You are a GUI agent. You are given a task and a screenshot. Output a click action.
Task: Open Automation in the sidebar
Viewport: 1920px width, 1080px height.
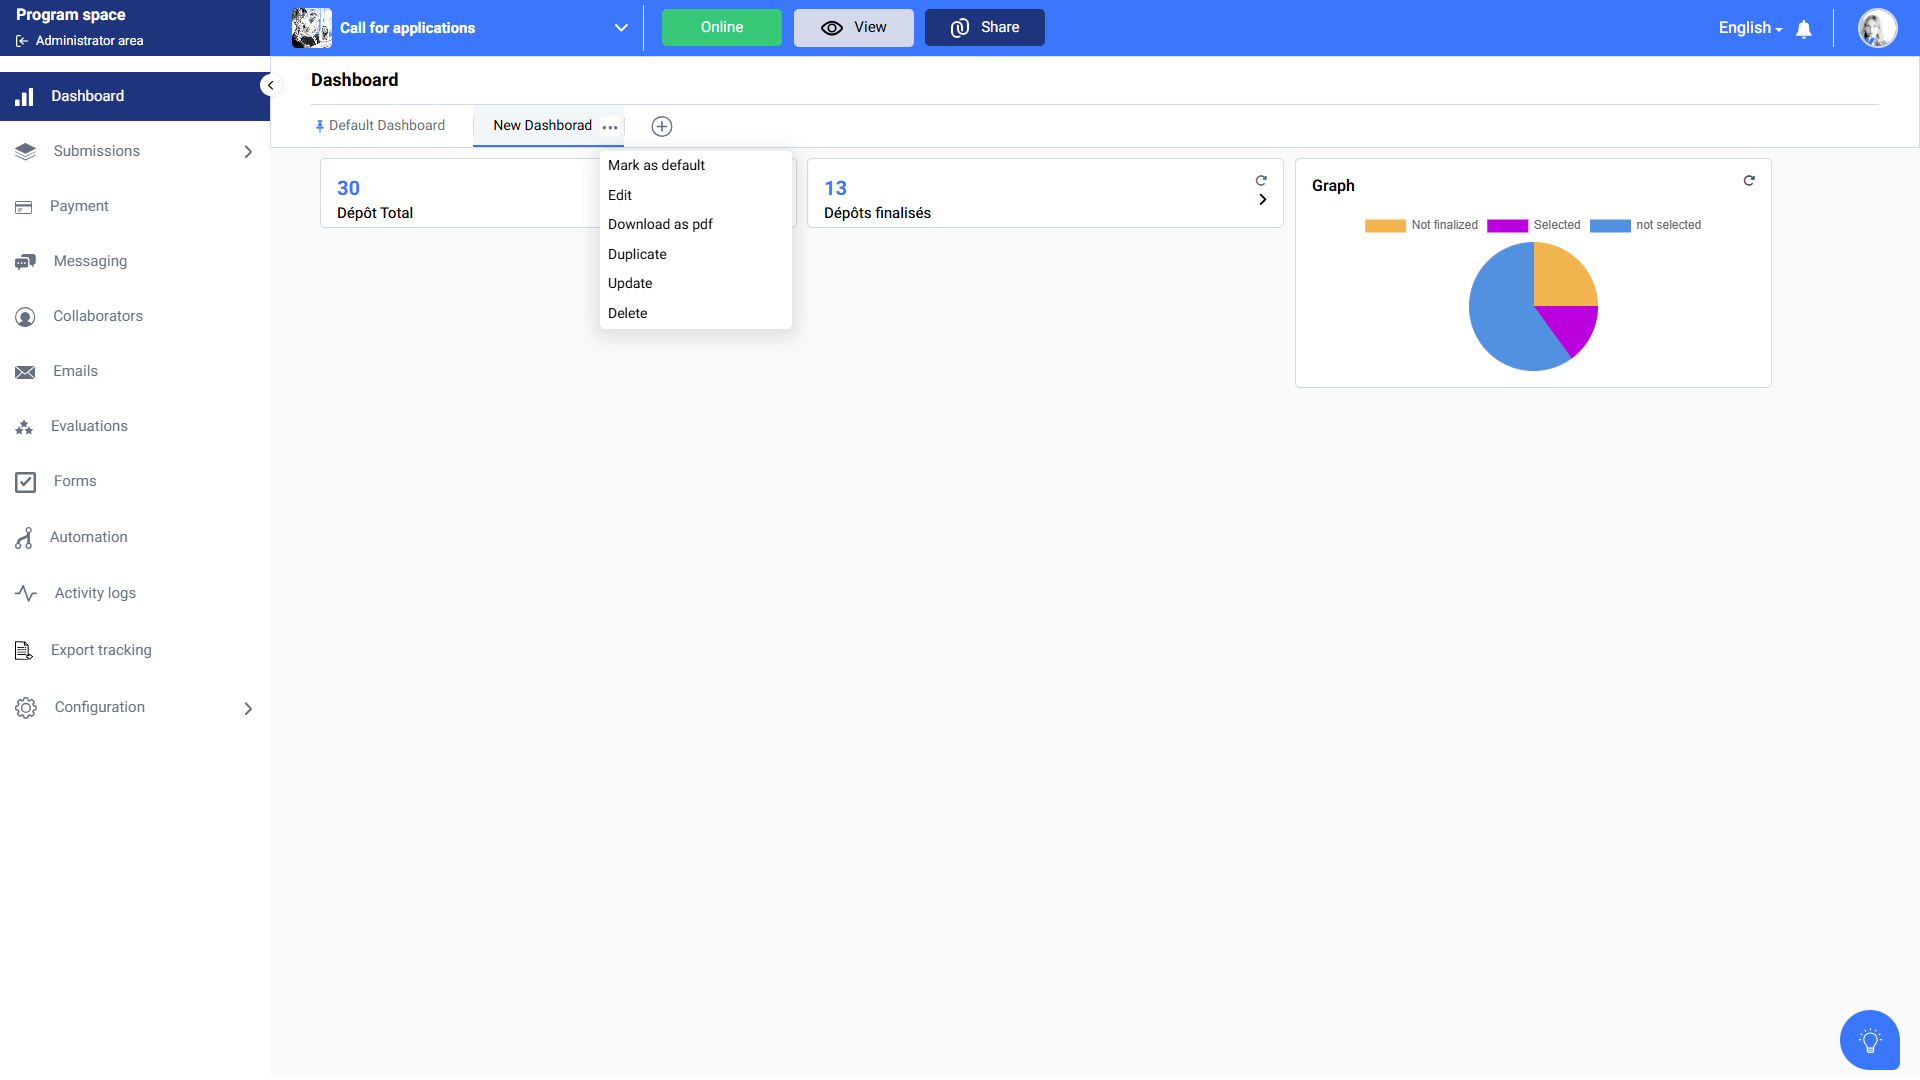(89, 537)
